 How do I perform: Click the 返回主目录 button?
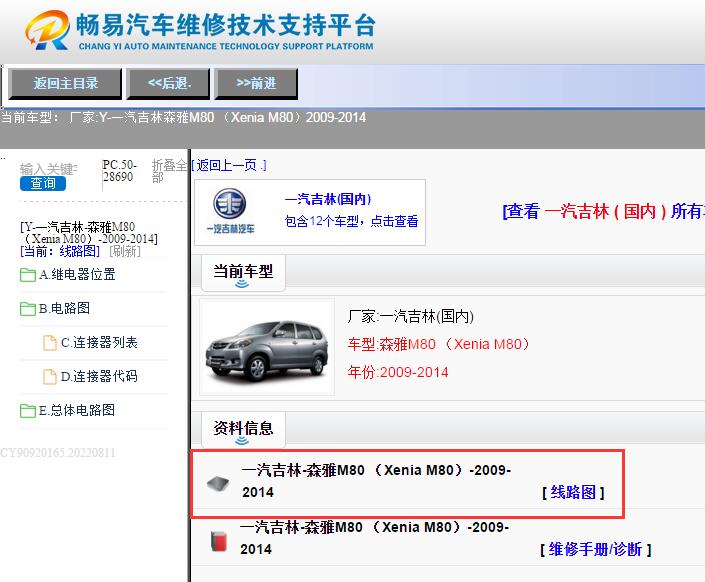[x=65, y=84]
